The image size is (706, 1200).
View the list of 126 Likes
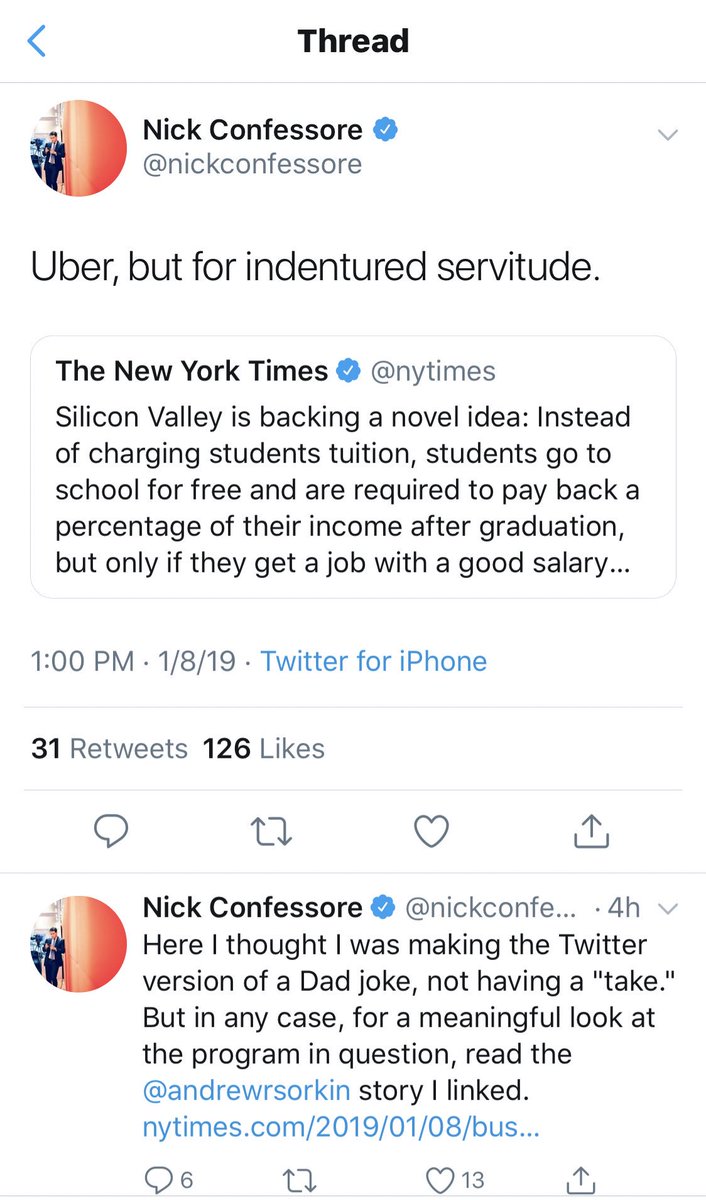pos(263,748)
